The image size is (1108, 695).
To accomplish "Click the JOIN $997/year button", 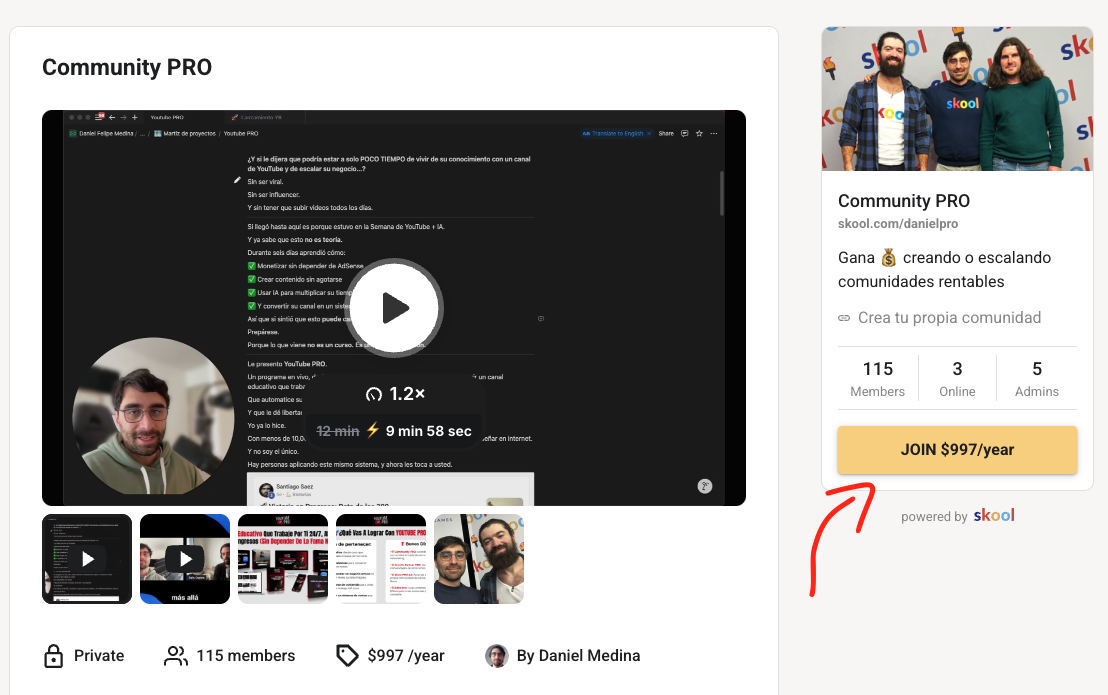I will [957, 450].
